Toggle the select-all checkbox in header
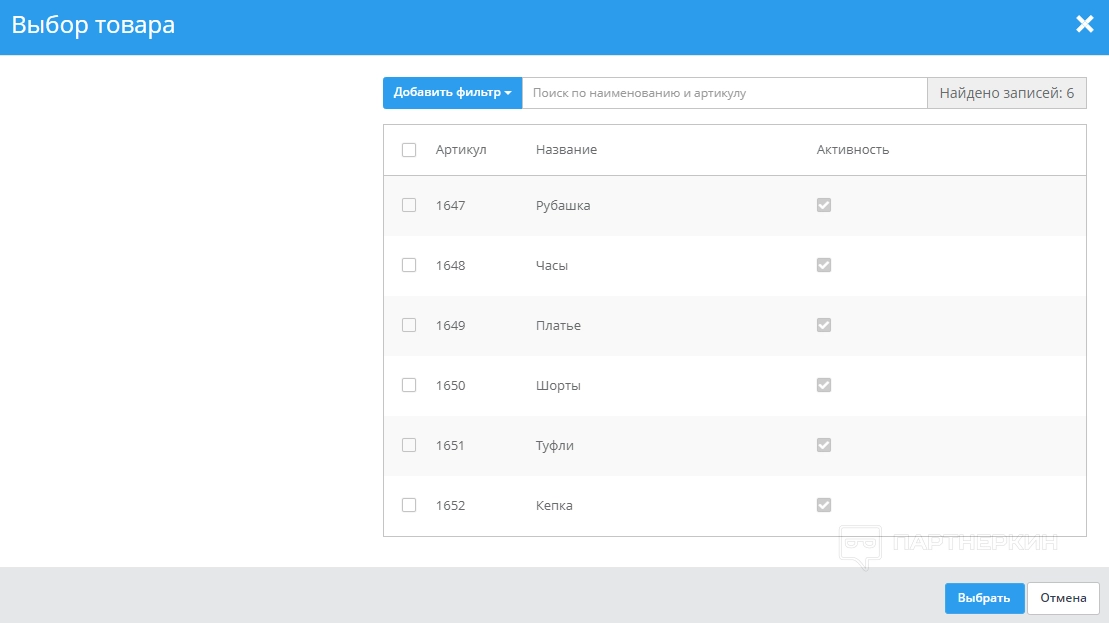The image size is (1109, 623). point(409,150)
